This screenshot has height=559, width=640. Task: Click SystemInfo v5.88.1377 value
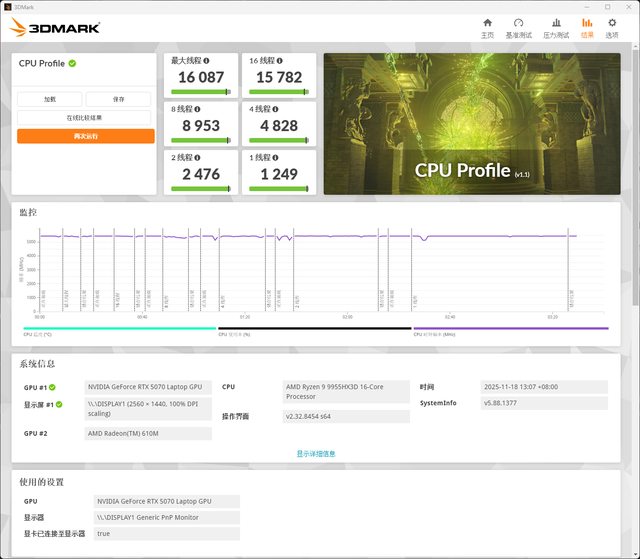544,403
